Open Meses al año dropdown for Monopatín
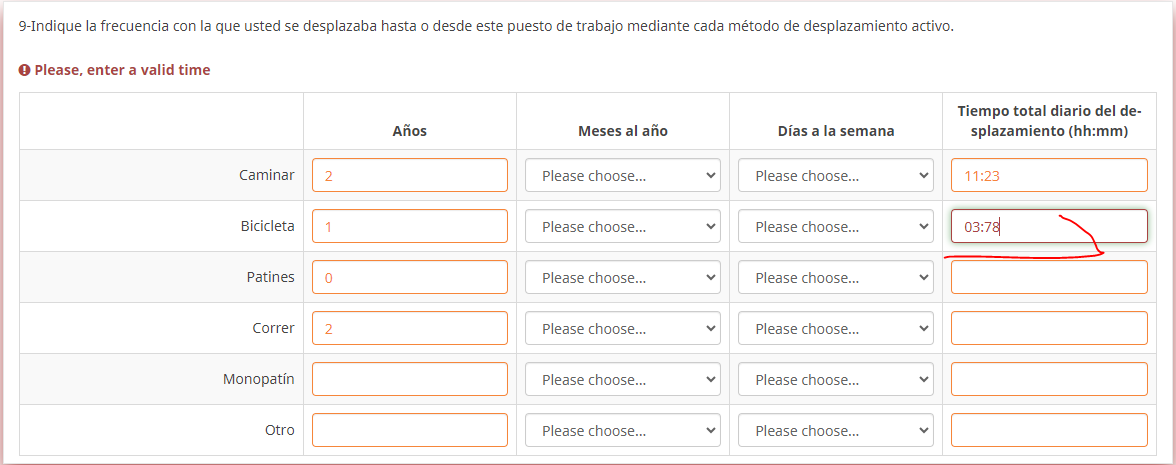 [x=622, y=379]
